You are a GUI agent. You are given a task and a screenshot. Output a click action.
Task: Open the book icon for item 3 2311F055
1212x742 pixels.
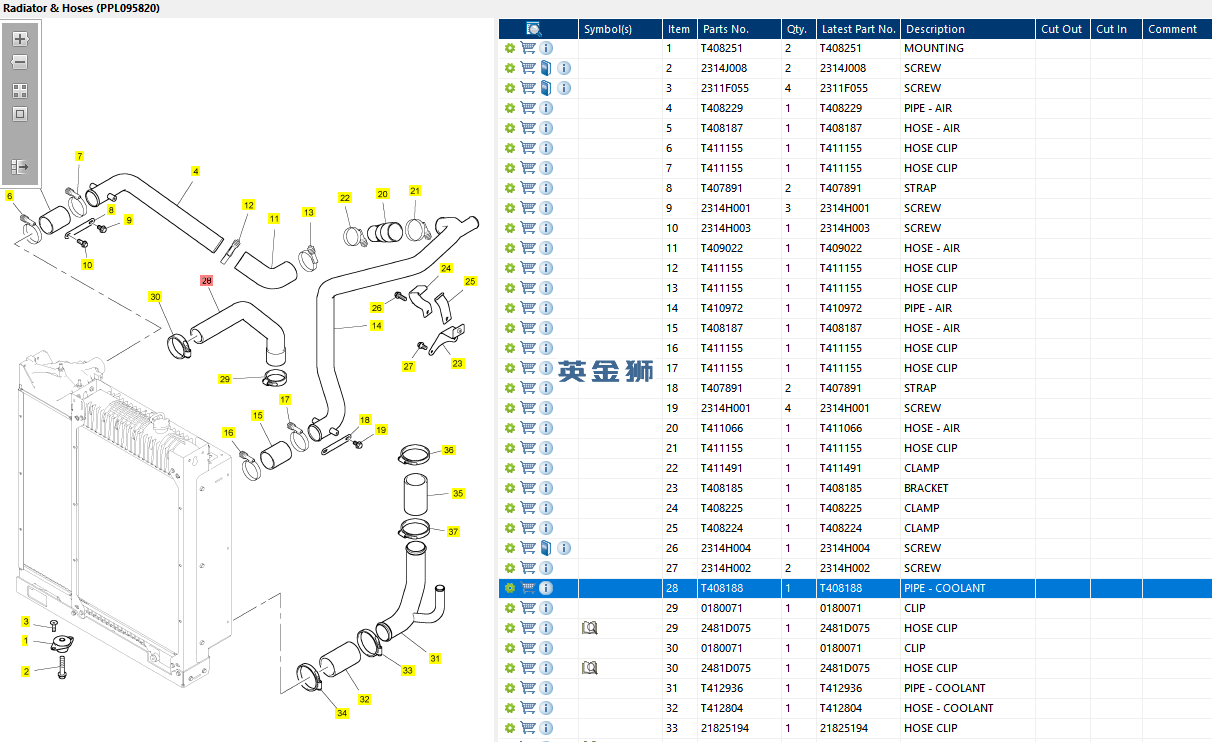(x=546, y=88)
